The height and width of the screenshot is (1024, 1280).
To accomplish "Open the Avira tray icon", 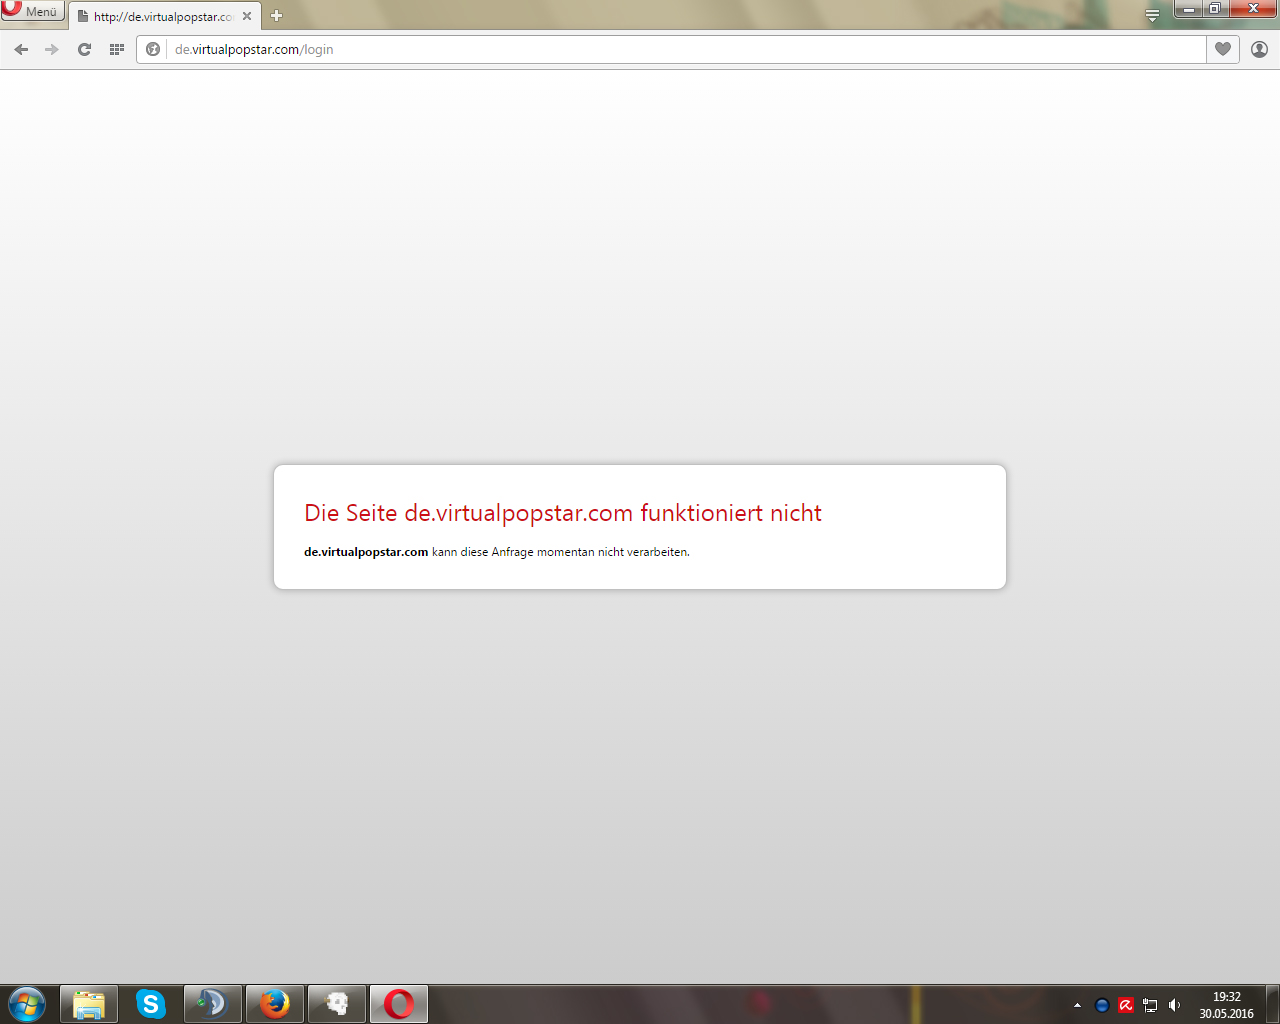I will [1126, 1005].
